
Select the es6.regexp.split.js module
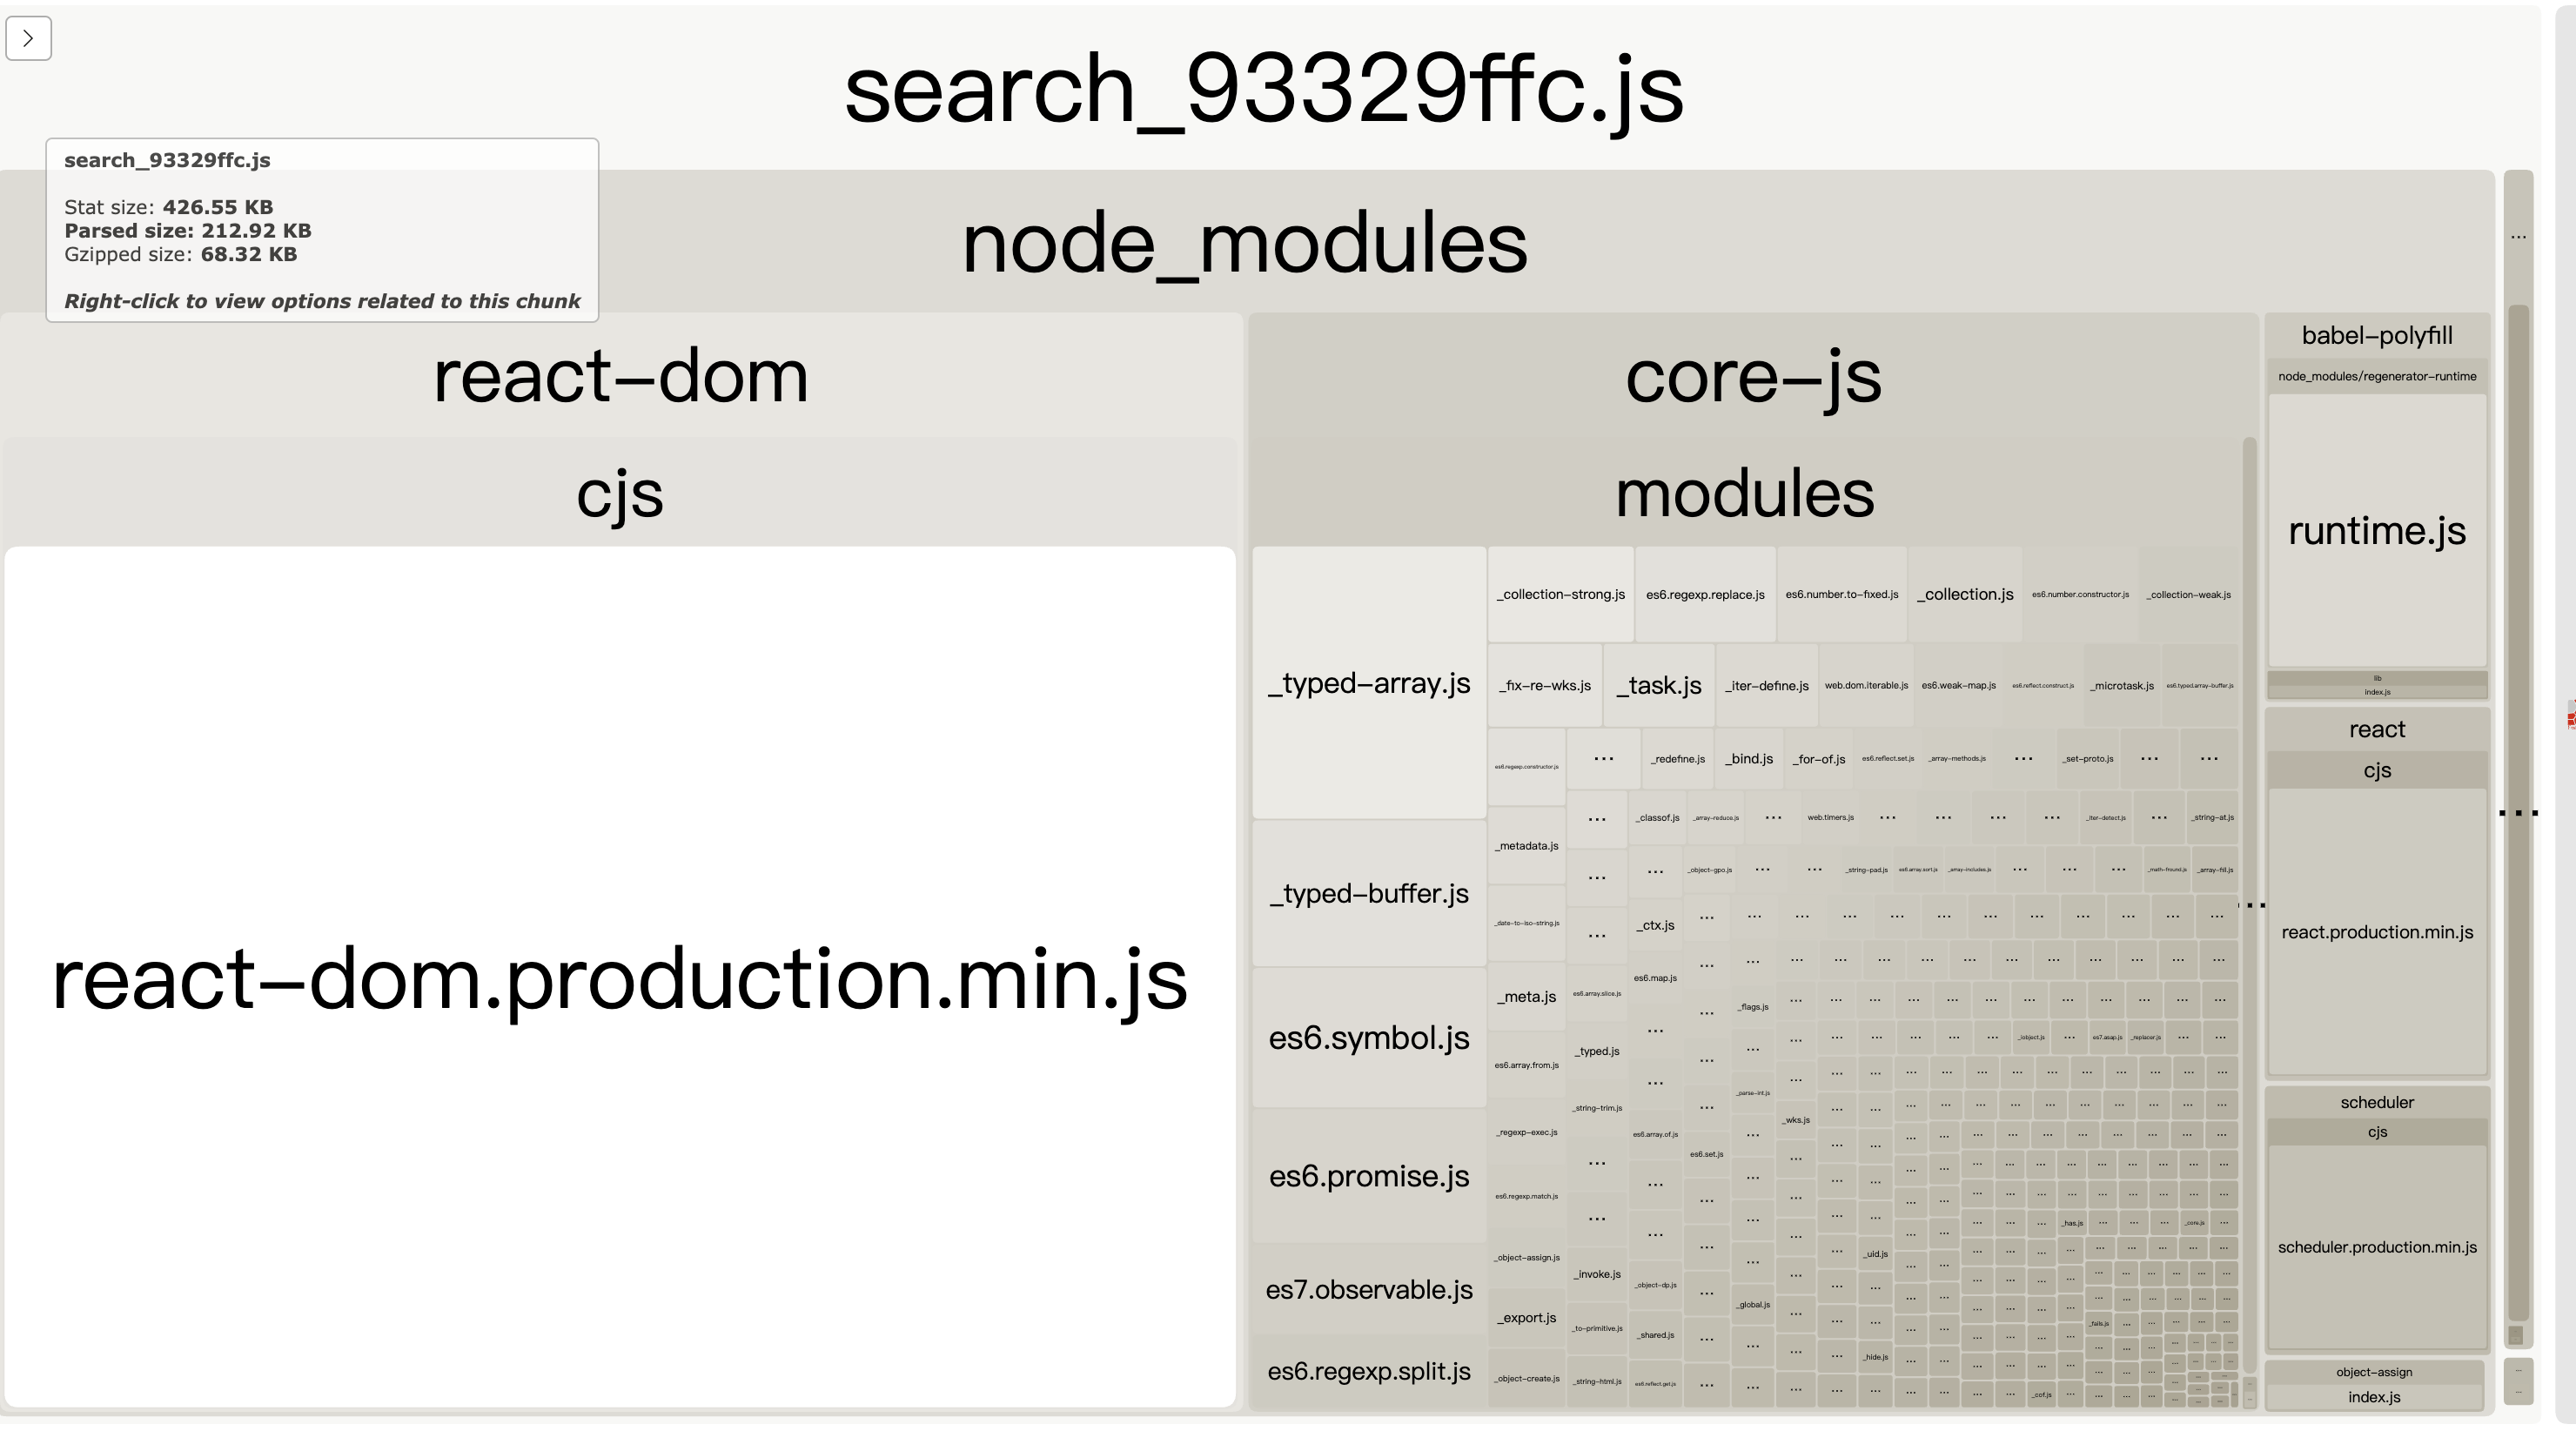[x=1369, y=1371]
